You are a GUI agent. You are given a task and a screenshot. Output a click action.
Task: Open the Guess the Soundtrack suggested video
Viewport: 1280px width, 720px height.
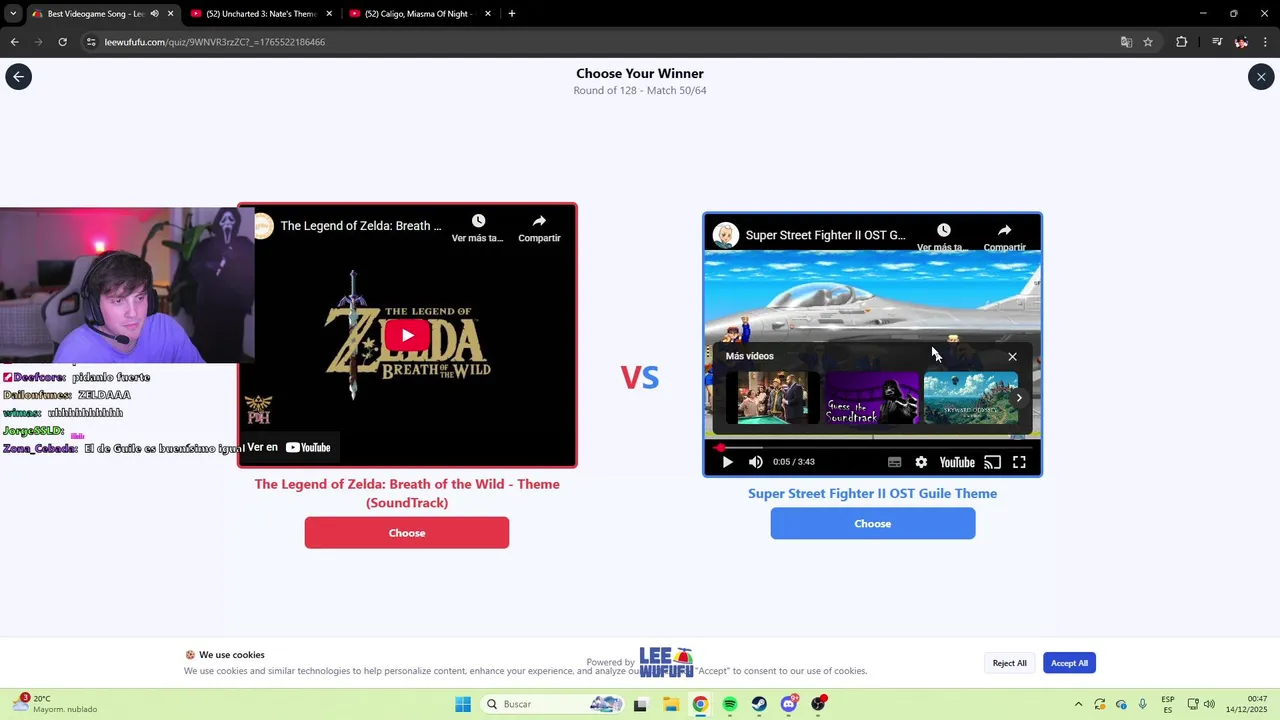[871, 398]
